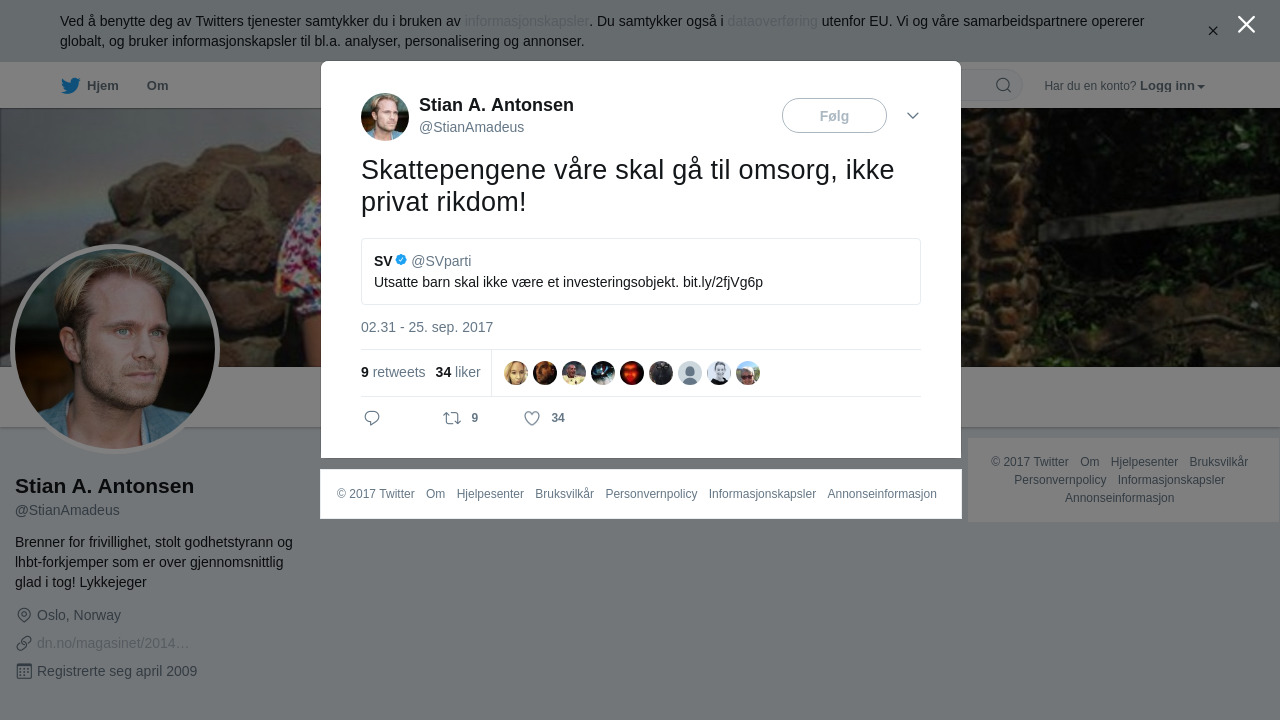Click first liker avatar thumbnail
This screenshot has width=1280, height=720.
(x=516, y=373)
